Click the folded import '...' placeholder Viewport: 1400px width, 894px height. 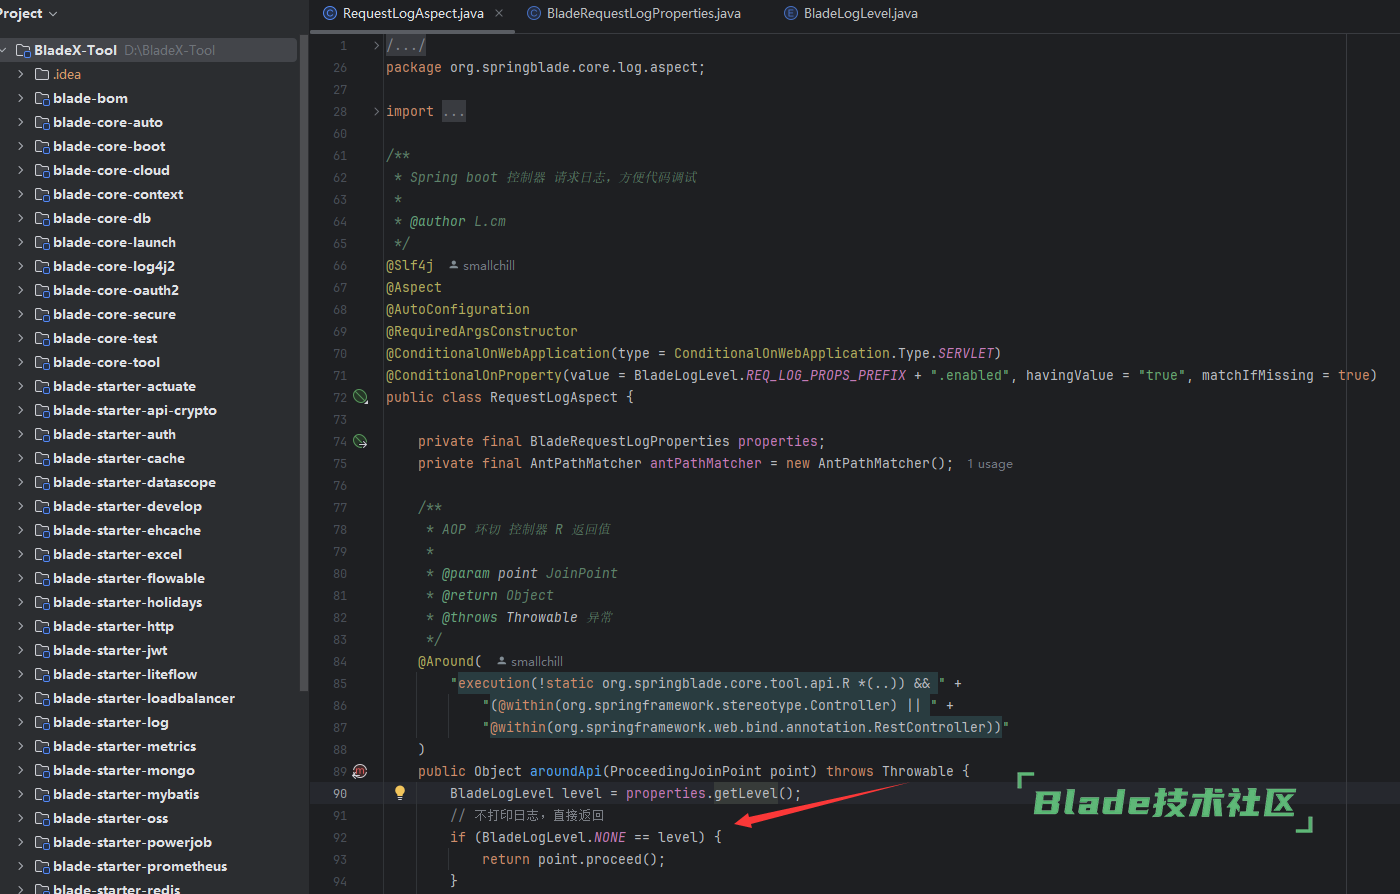coord(454,111)
